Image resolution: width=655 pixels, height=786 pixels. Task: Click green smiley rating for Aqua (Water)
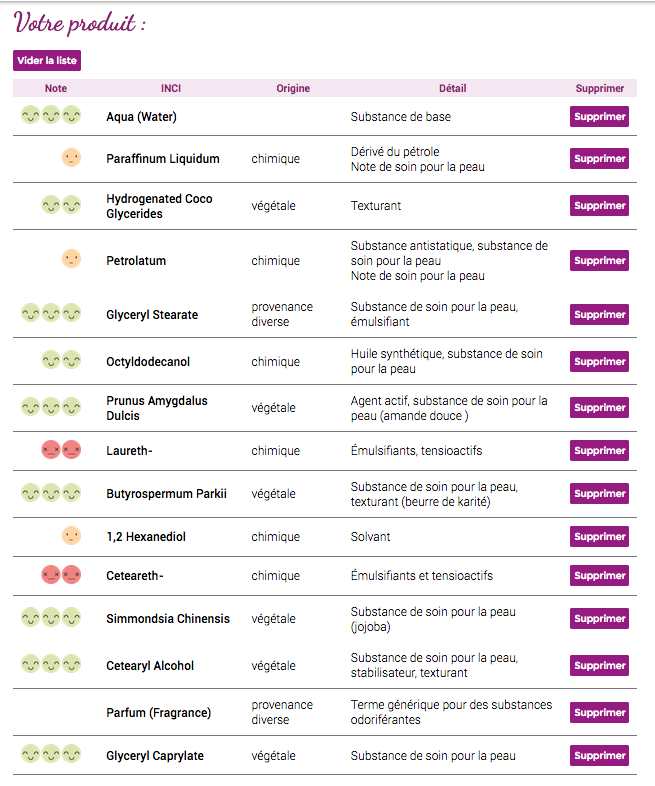click(51, 116)
